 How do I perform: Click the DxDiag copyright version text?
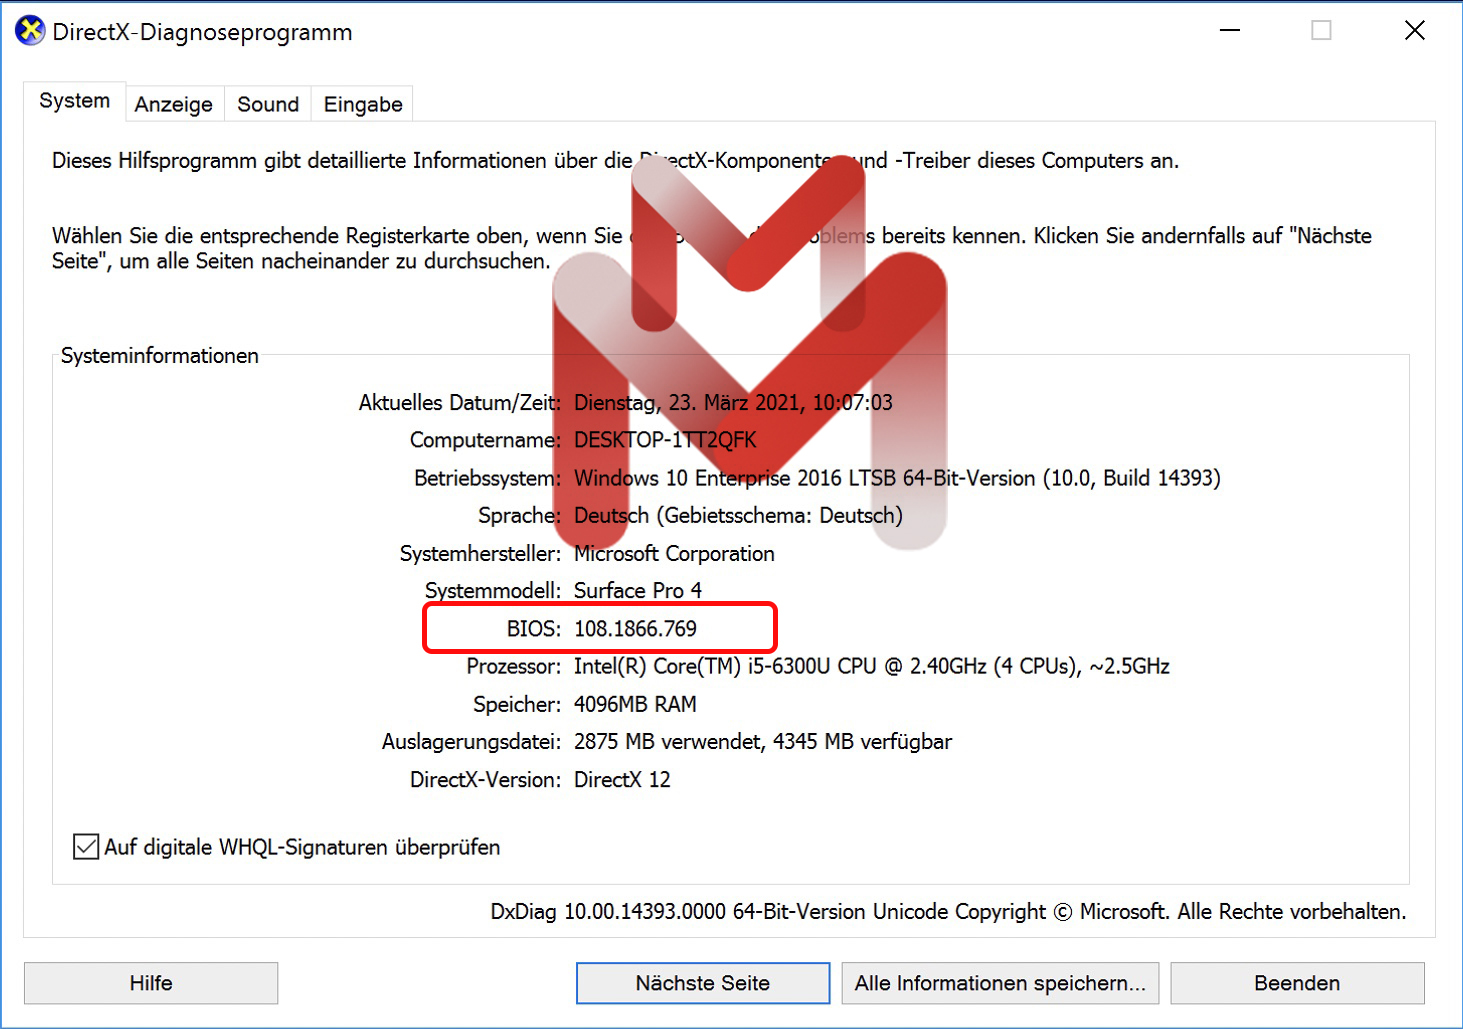point(948,912)
